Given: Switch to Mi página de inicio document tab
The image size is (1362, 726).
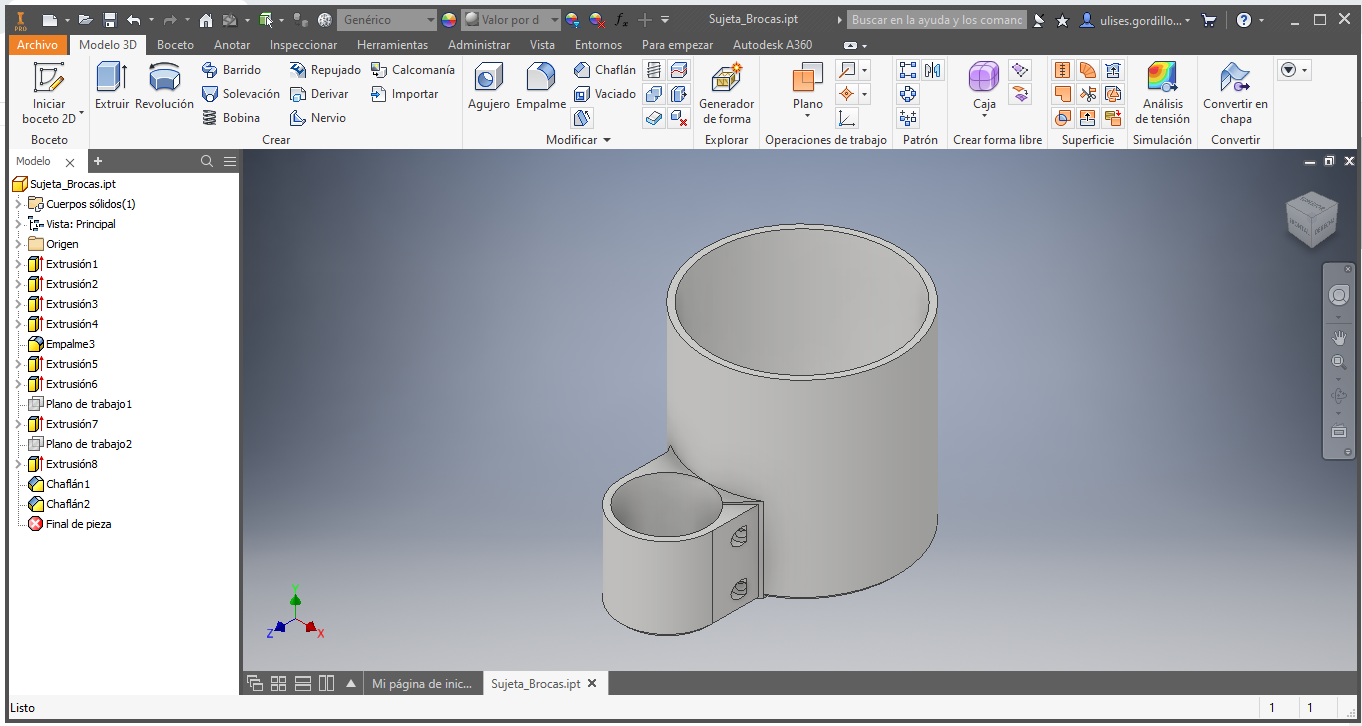Looking at the screenshot, I should (421, 684).
